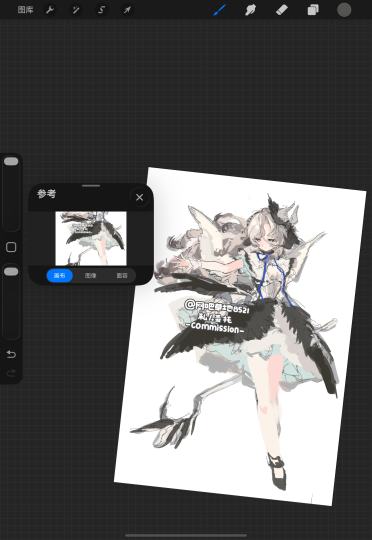Screen dimensions: 372x540
Task: Open the Adjustments magic wand menu
Action: click(76, 10)
